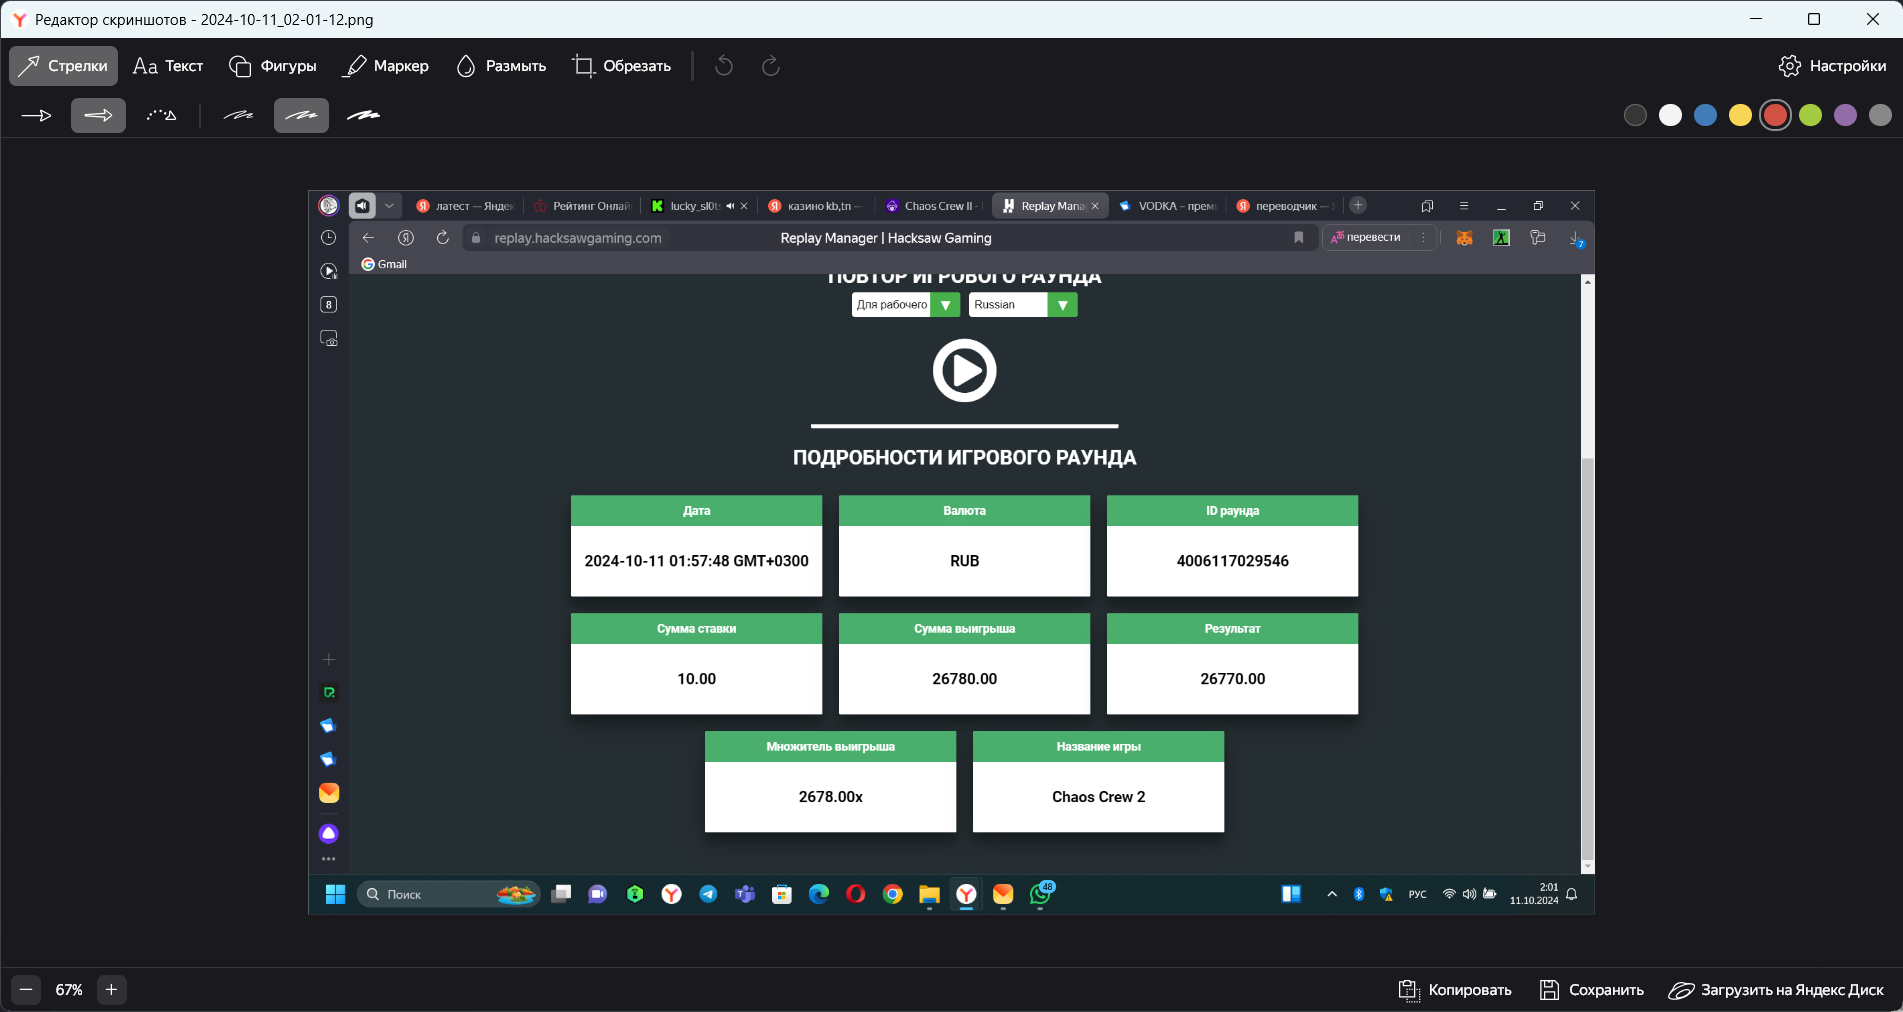The image size is (1903, 1012).
Task: Activate the Размыть blur tool
Action: 501,66
